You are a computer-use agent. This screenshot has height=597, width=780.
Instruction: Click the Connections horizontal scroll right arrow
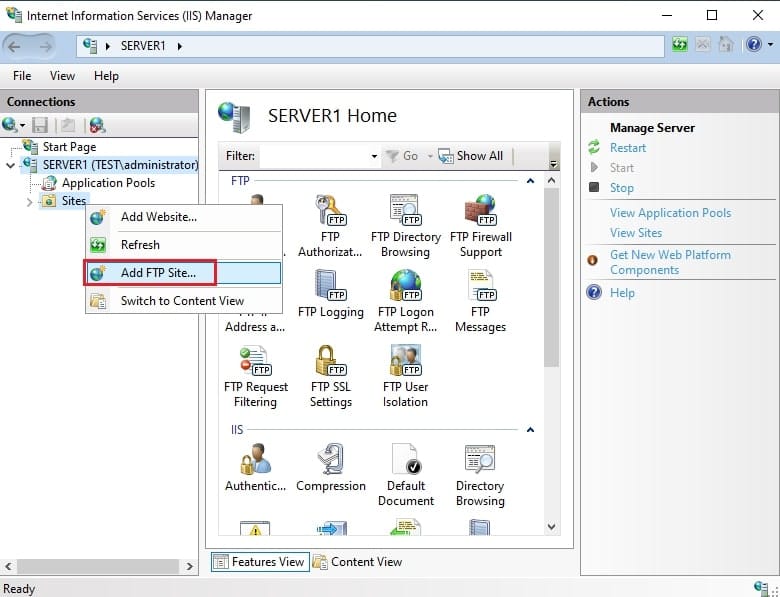190,566
